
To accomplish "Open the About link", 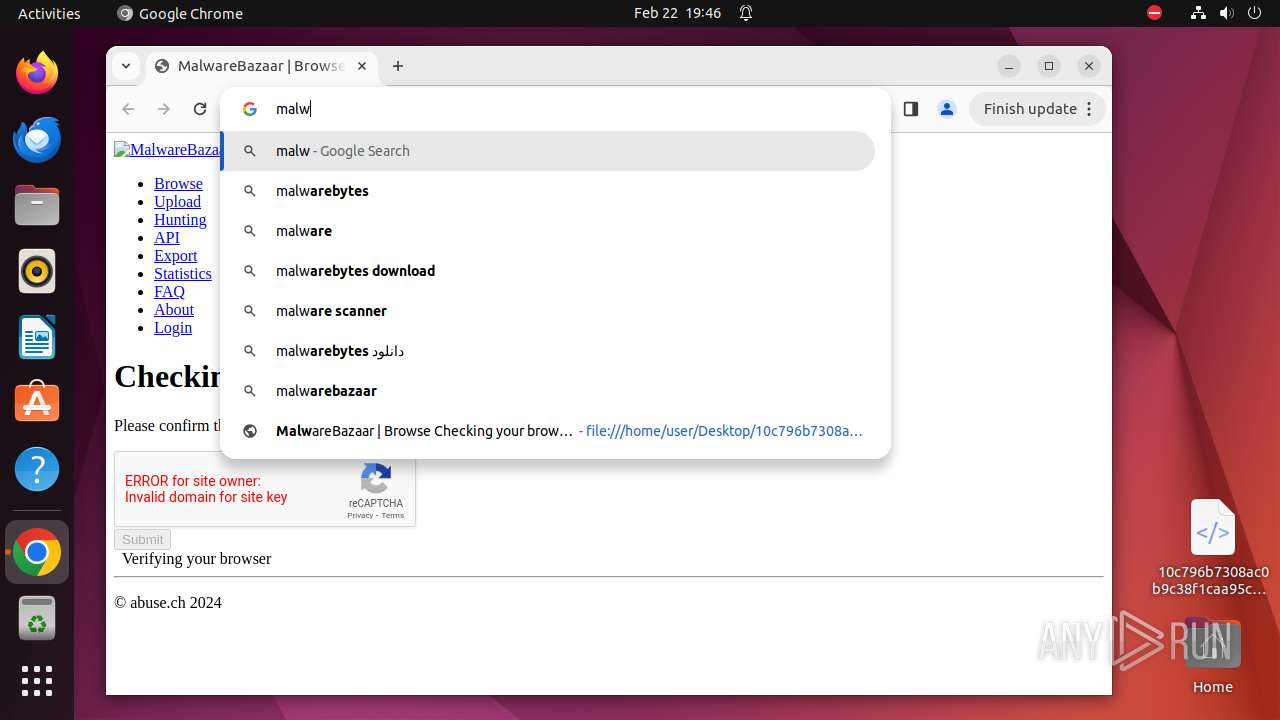I will (174, 310).
